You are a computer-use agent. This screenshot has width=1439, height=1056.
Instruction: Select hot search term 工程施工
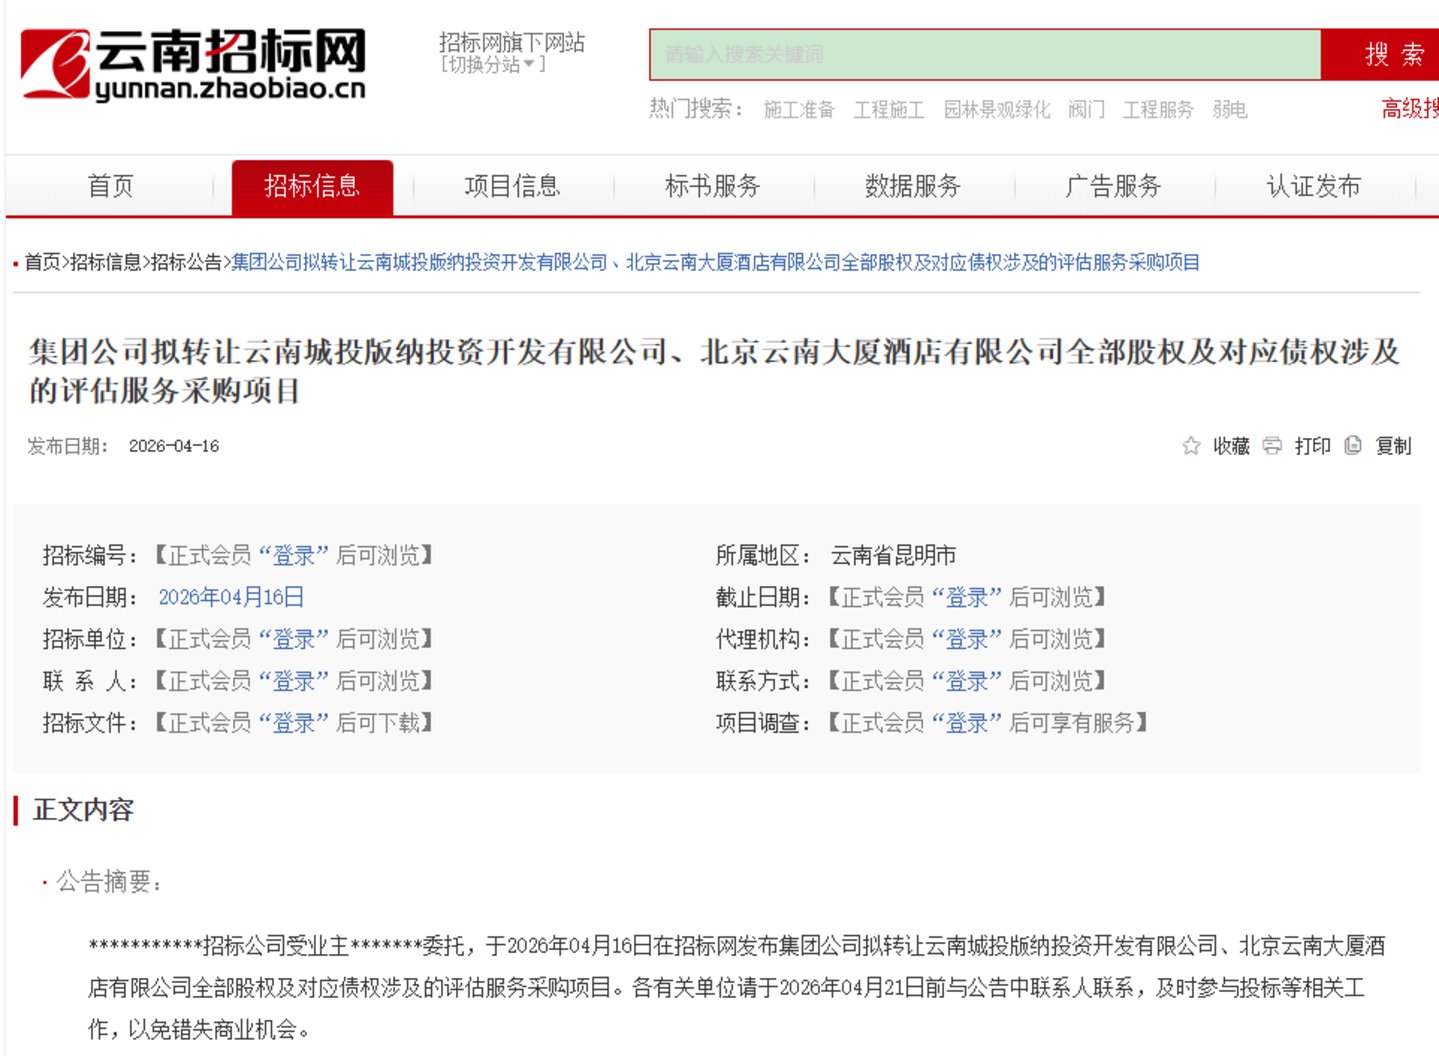click(x=889, y=110)
